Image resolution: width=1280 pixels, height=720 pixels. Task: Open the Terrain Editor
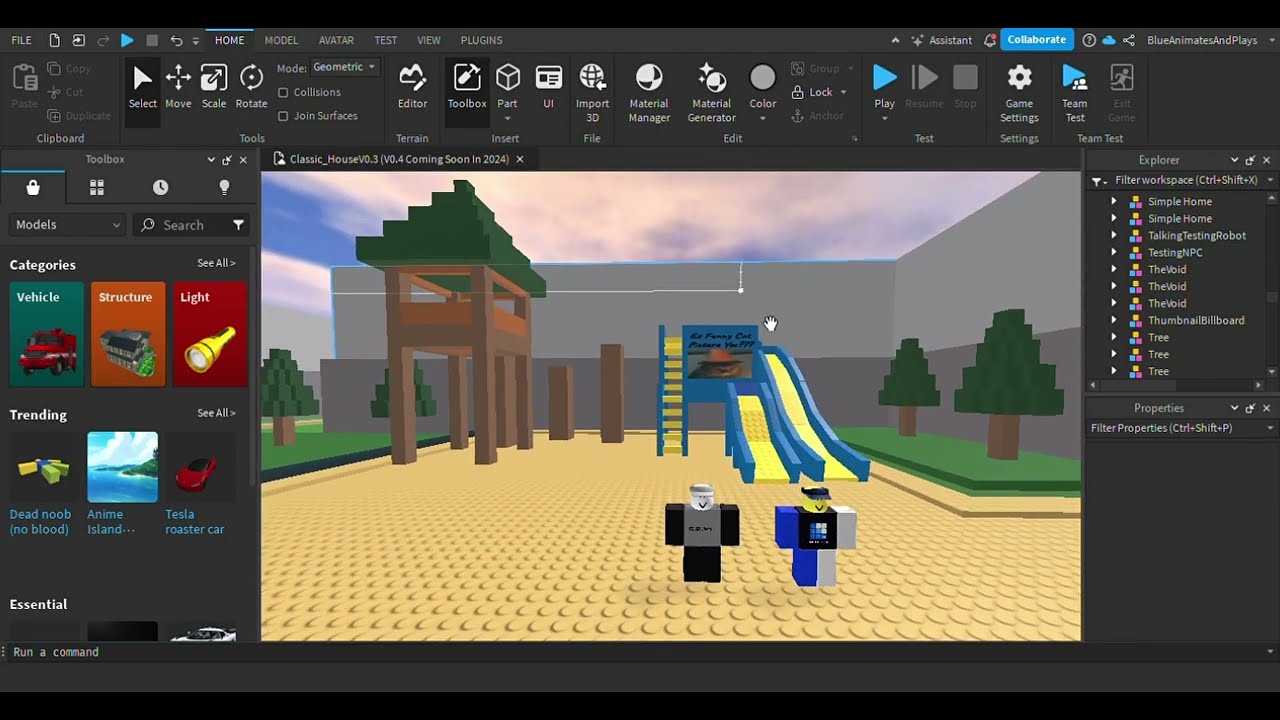coord(412,87)
